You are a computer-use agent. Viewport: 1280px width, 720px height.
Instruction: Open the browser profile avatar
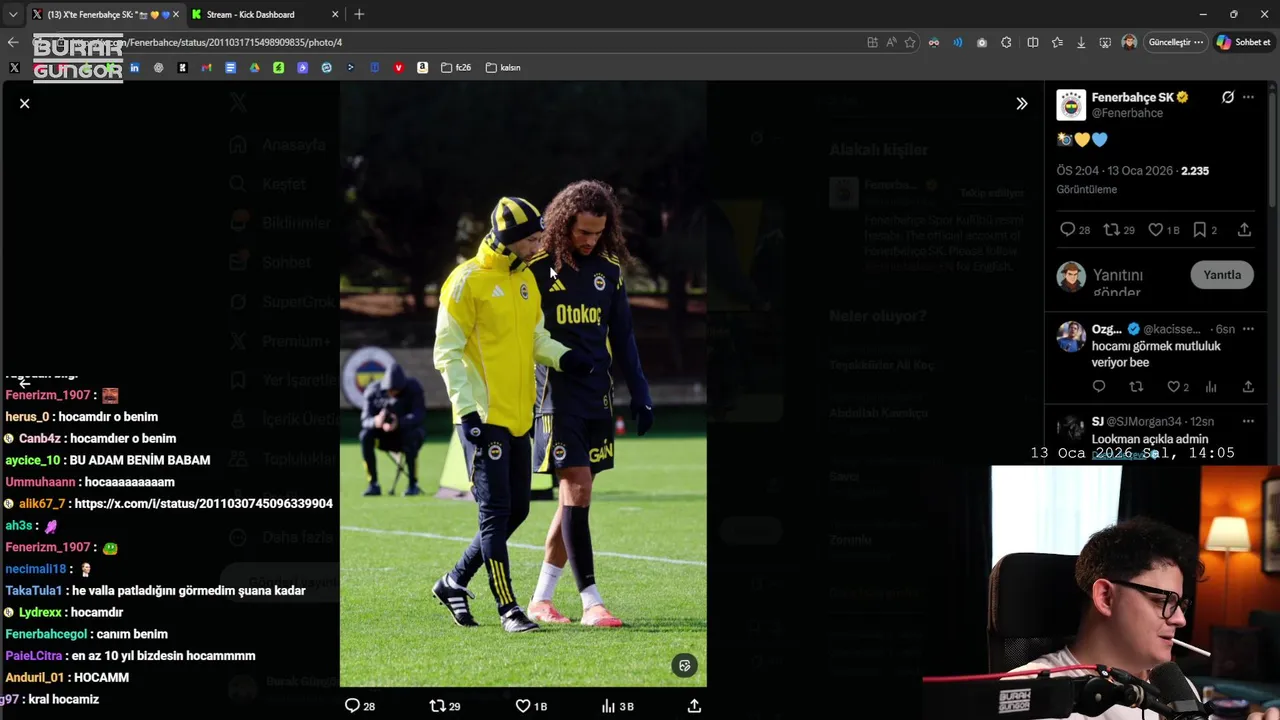pos(1129,42)
